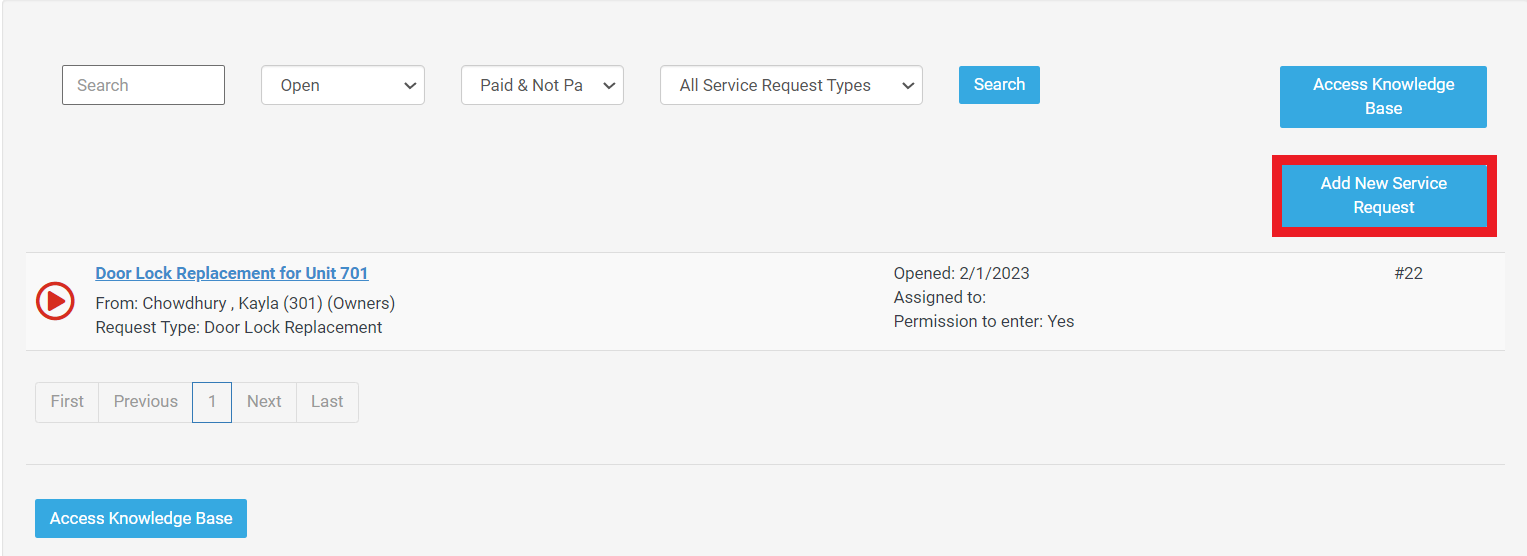Image resolution: width=1527 pixels, height=556 pixels.
Task: Click the bottom Access Knowledge Base button
Action: (141, 519)
